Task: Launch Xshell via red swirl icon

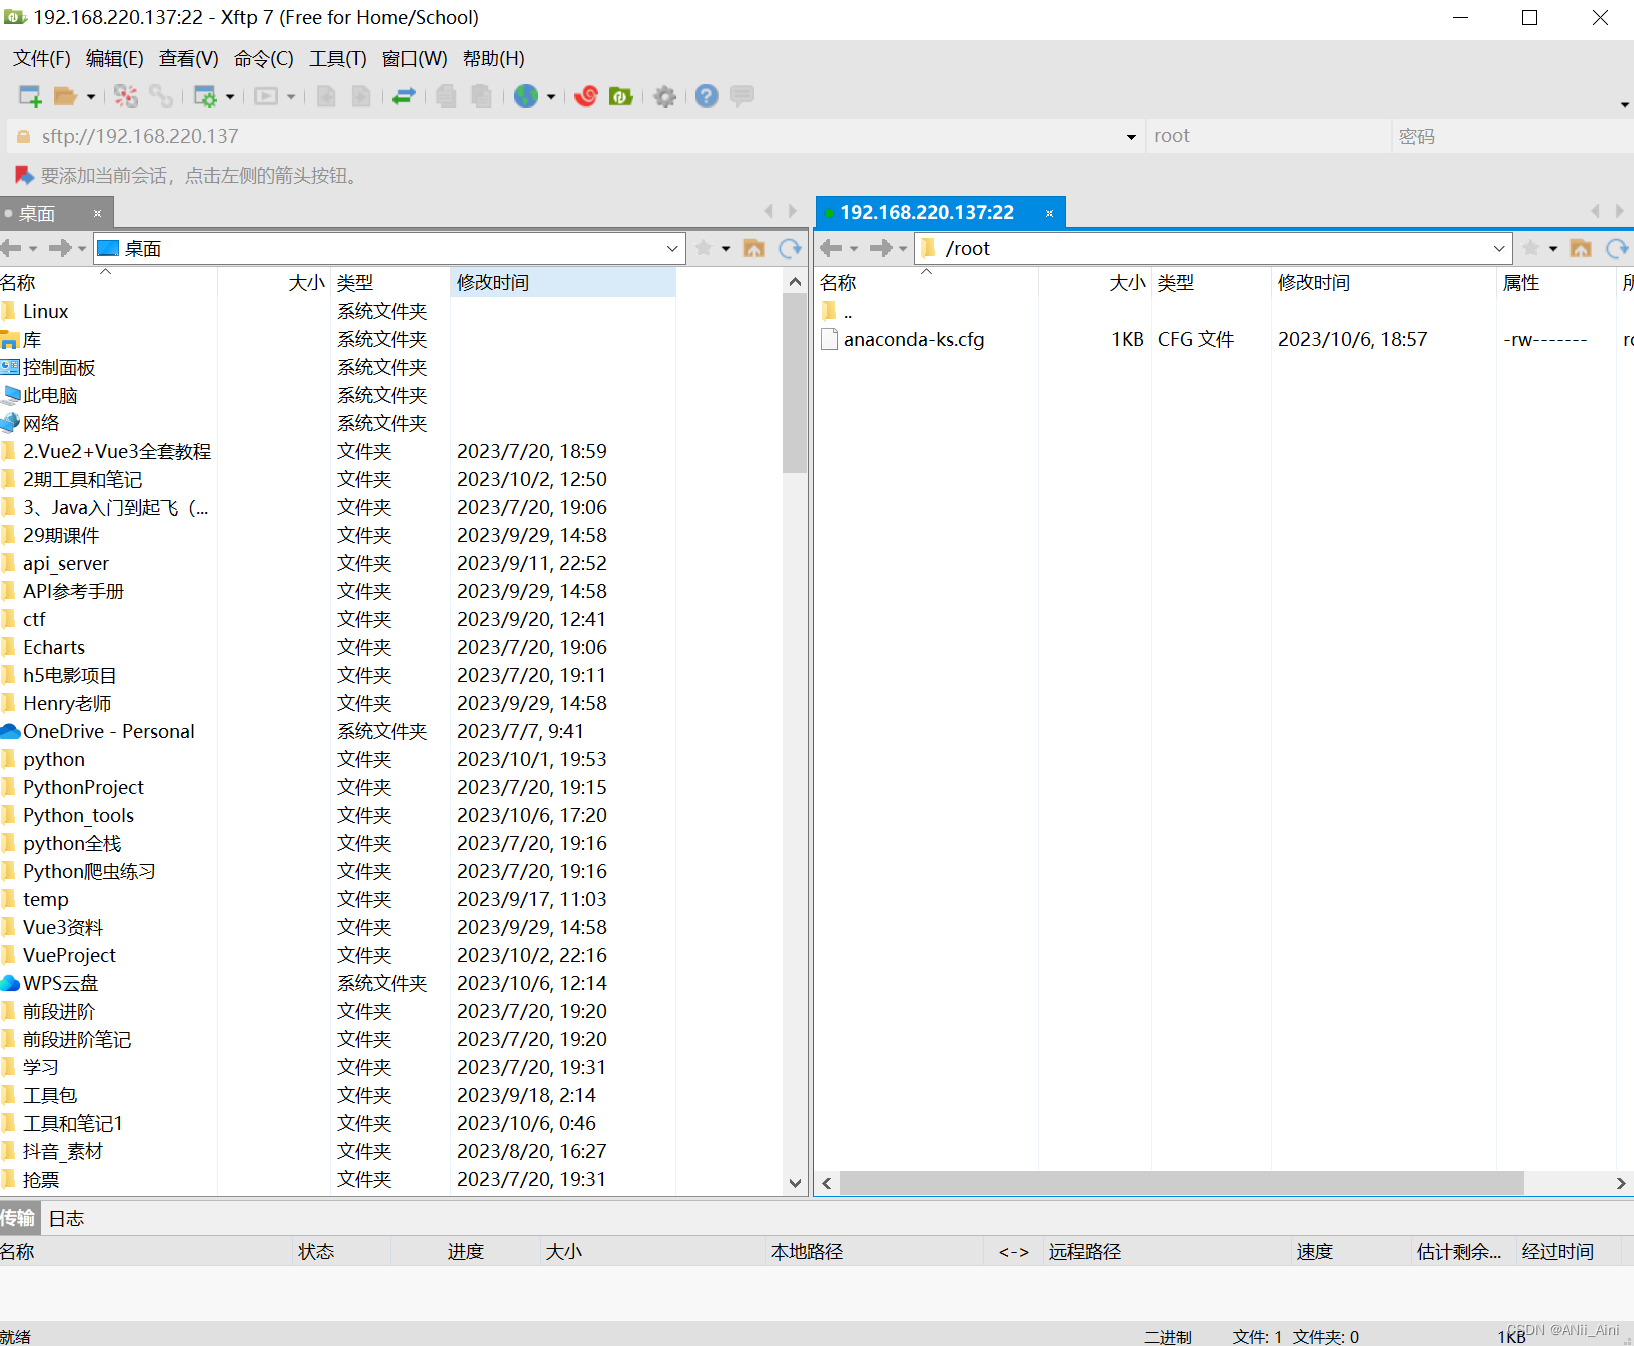Action: 586,96
